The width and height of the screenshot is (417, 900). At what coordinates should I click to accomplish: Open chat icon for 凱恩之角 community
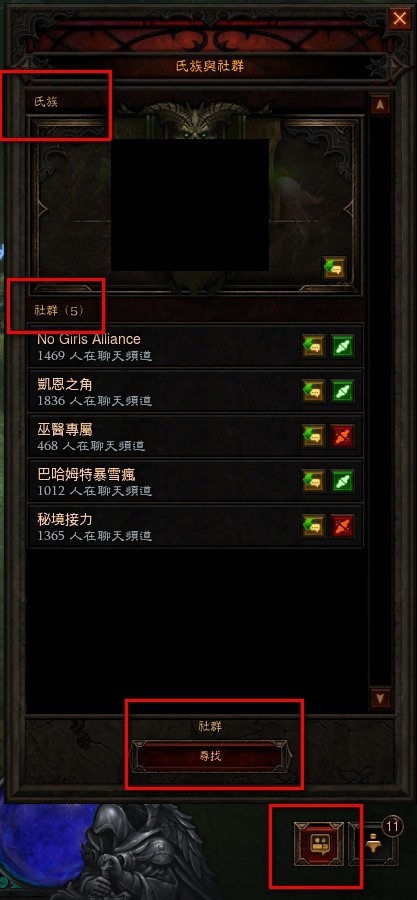coord(314,391)
